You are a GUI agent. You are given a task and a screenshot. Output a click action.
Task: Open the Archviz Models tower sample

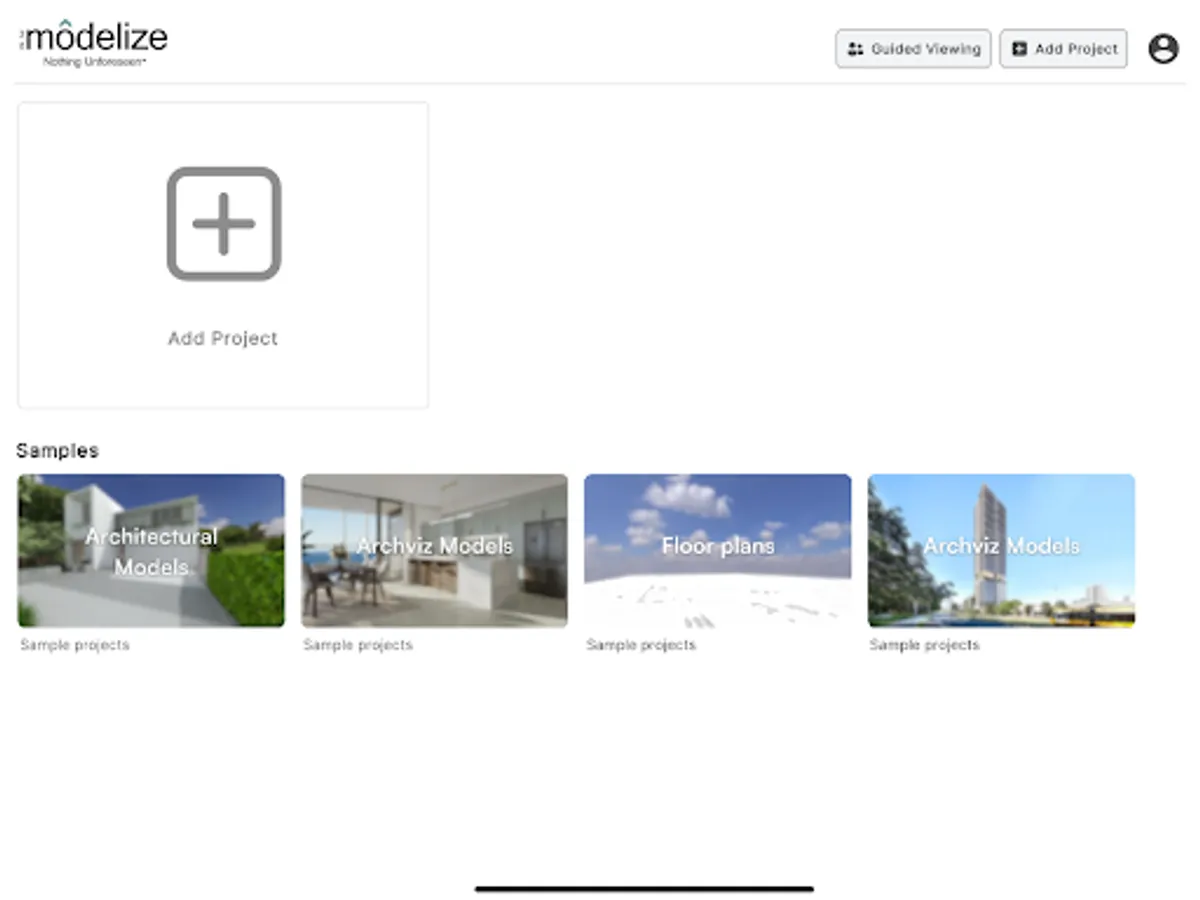tap(1000, 550)
